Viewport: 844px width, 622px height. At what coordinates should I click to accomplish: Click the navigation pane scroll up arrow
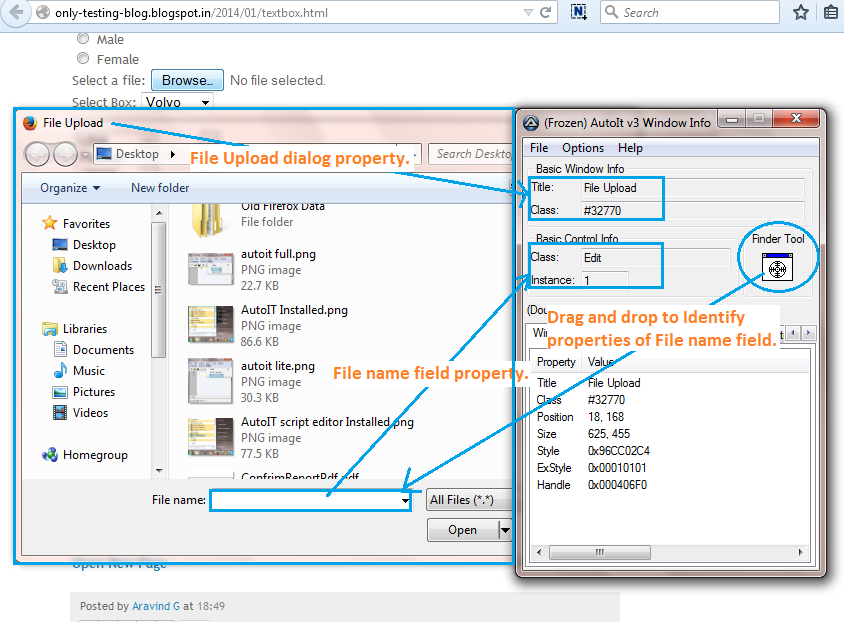coord(159,214)
